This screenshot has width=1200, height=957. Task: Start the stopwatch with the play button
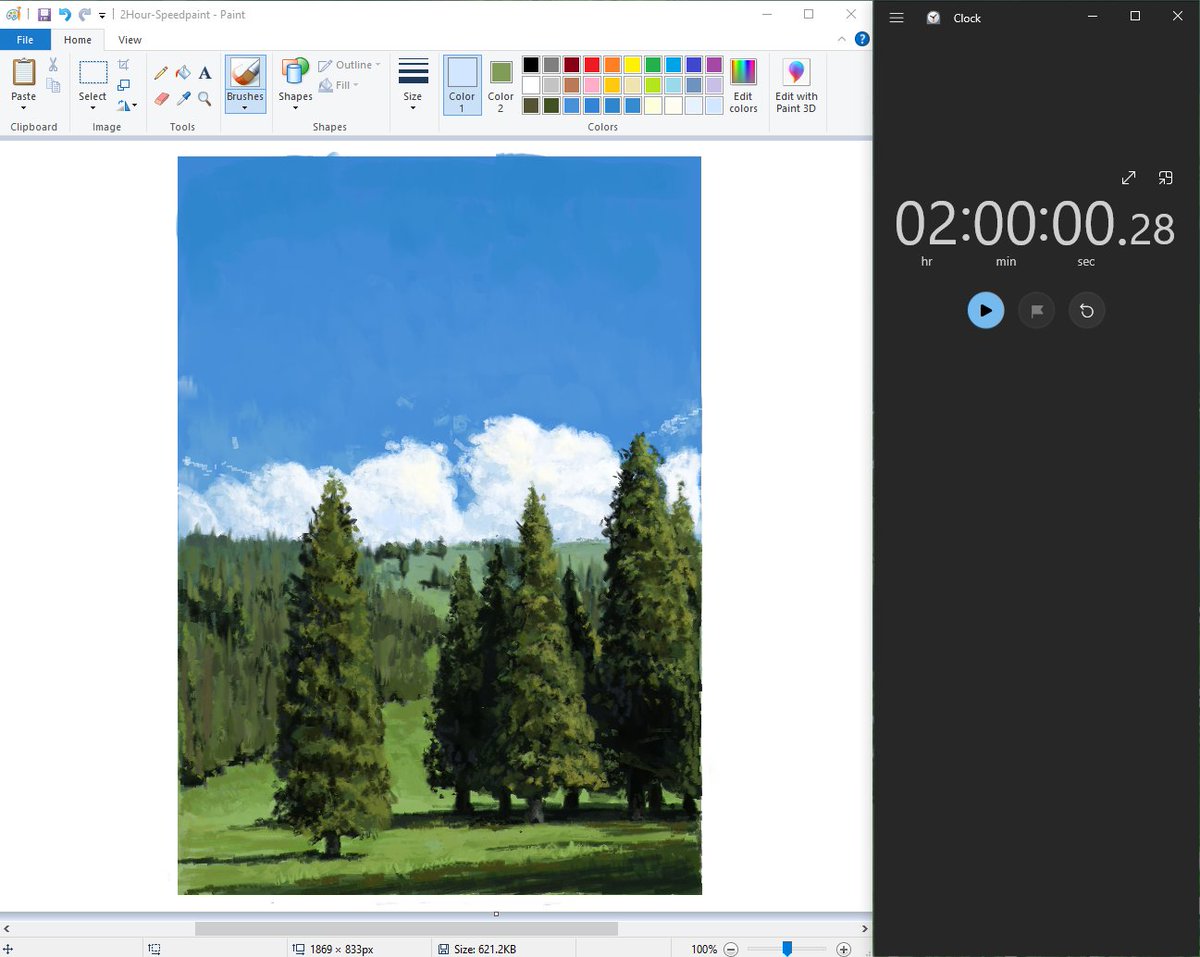[x=986, y=310]
